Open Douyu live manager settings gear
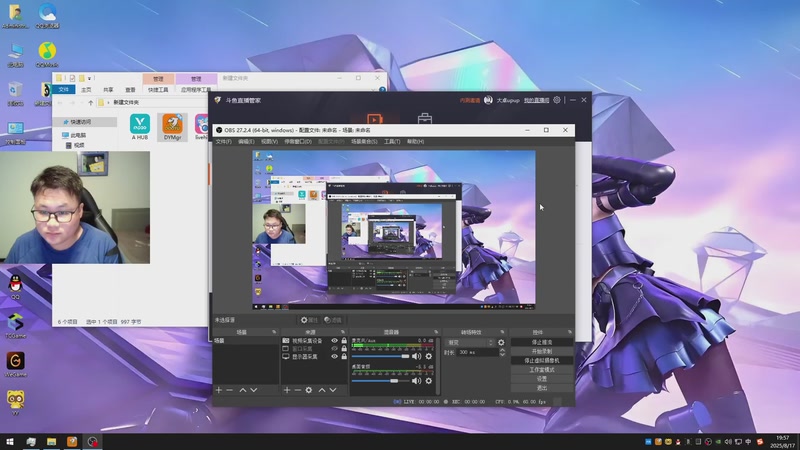This screenshot has height=450, width=800. pos(557,100)
